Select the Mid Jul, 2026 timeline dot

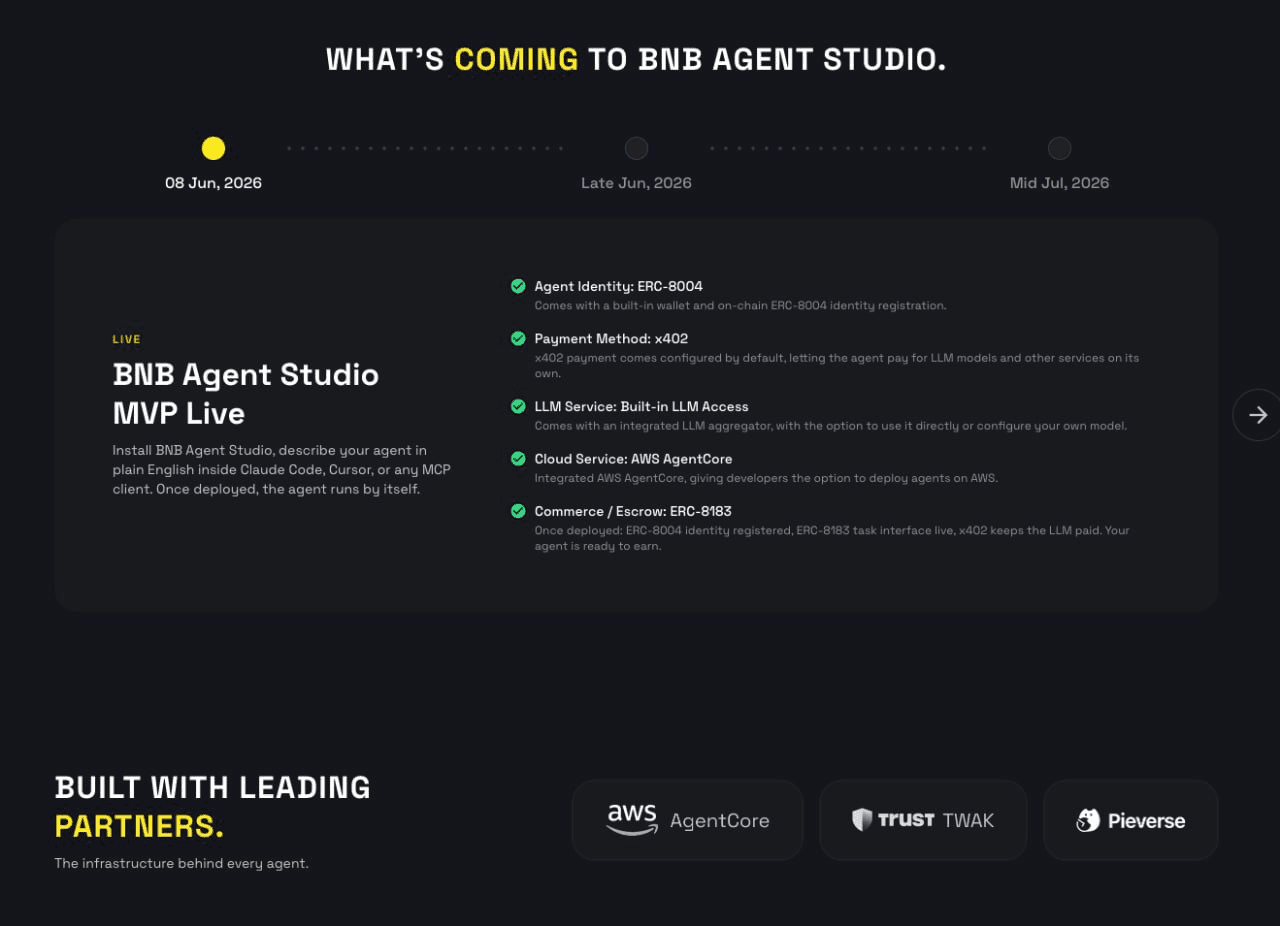[x=1059, y=148]
